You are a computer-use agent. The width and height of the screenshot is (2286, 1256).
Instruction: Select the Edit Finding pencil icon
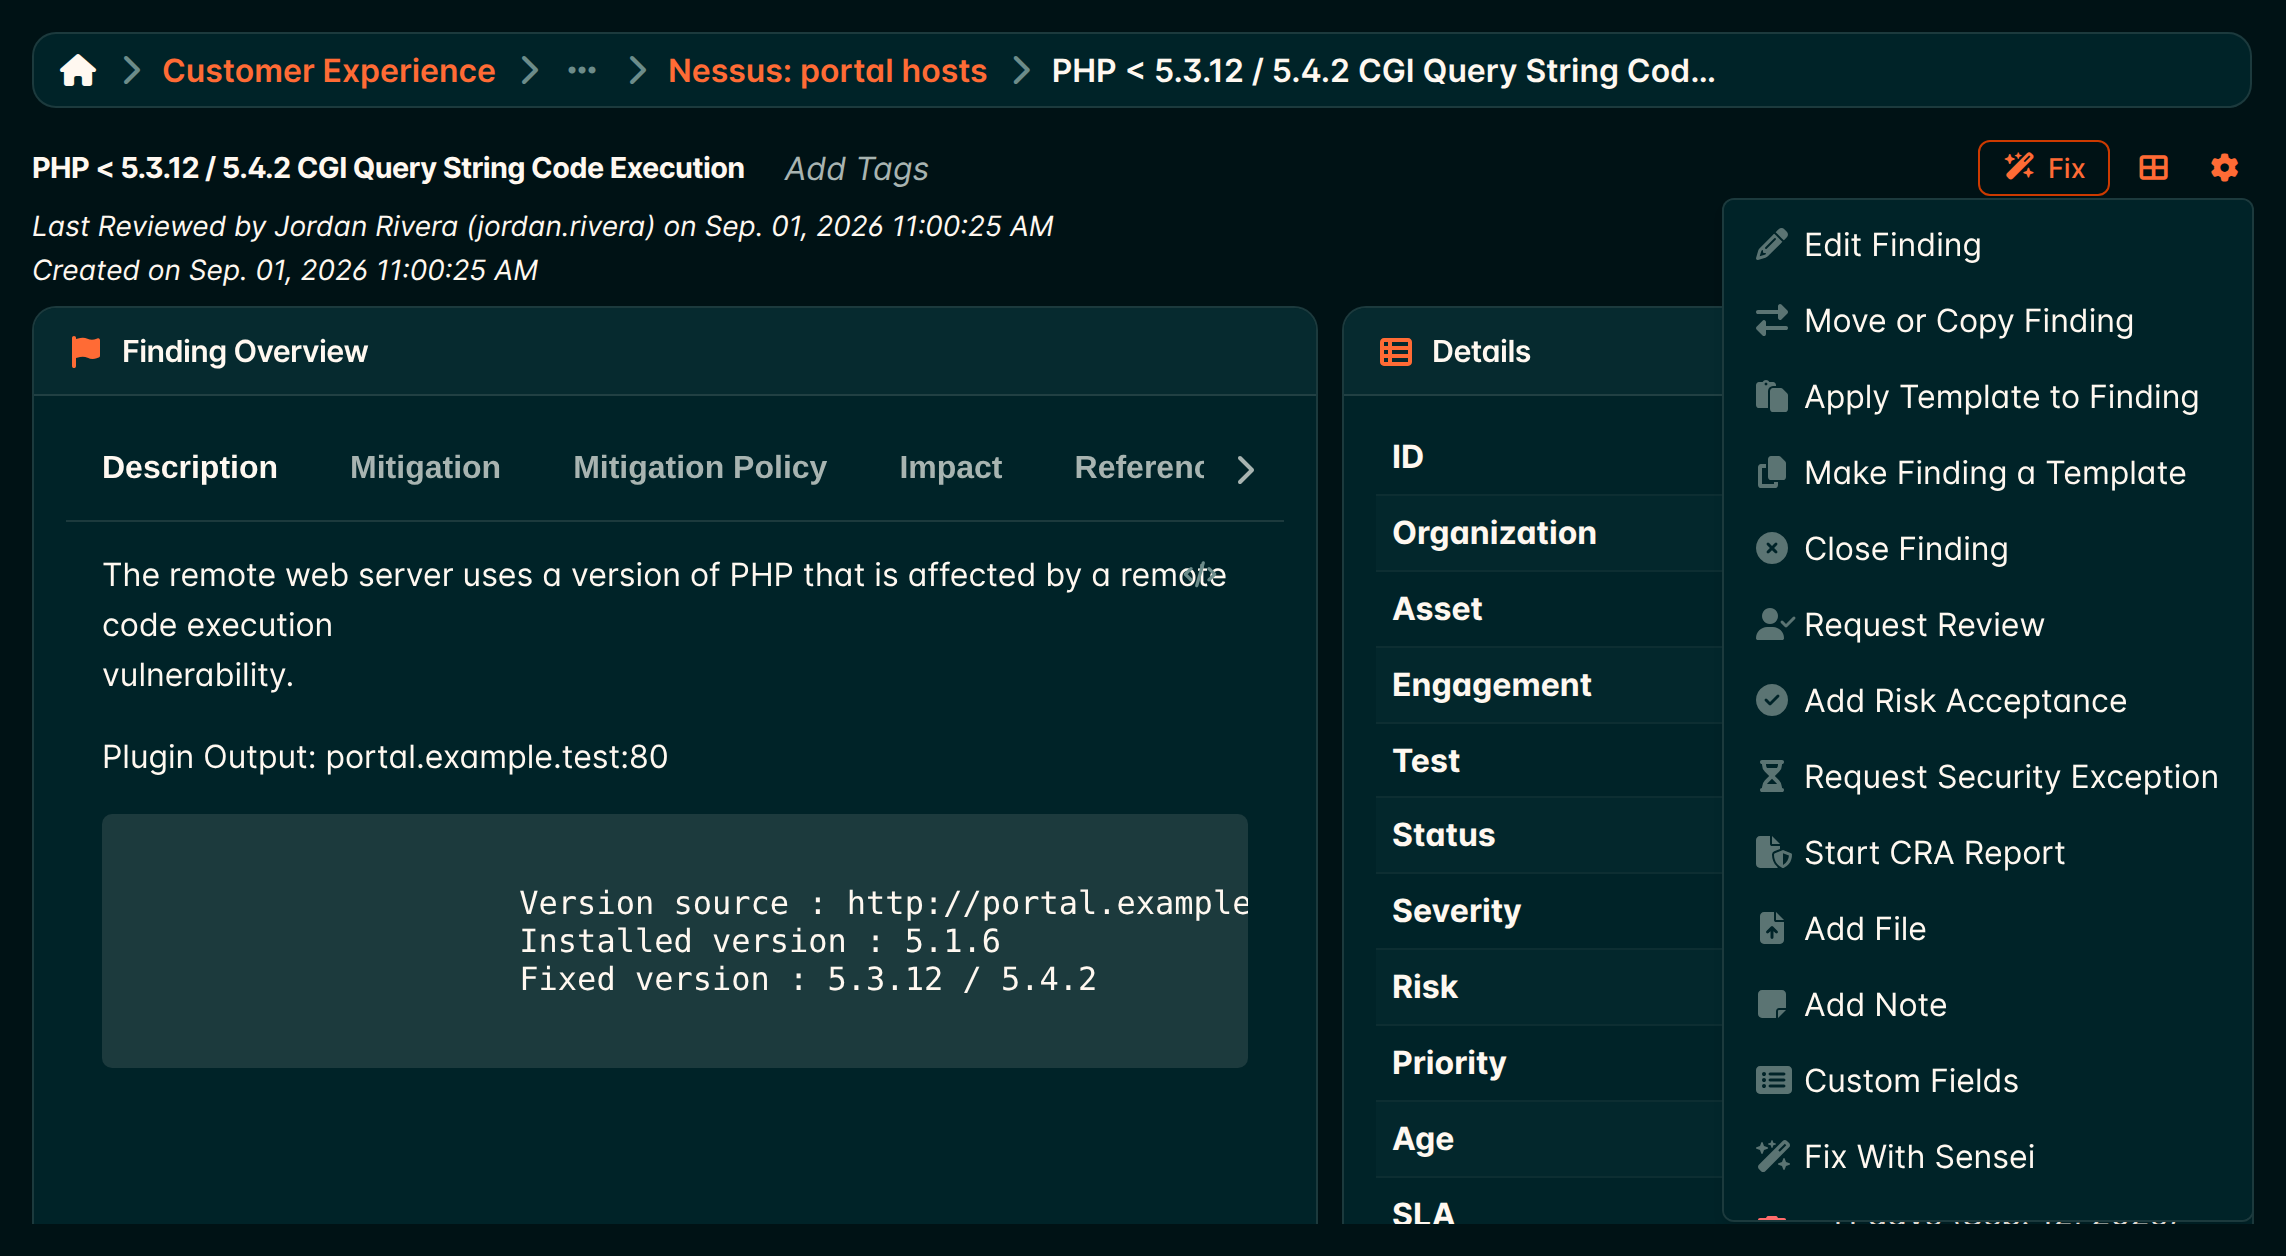1772,245
